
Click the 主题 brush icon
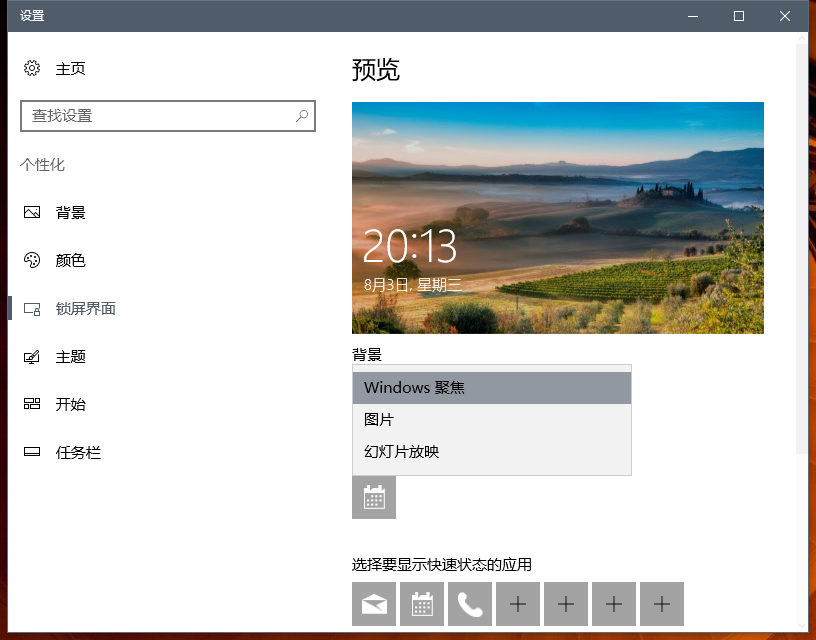click(x=32, y=357)
